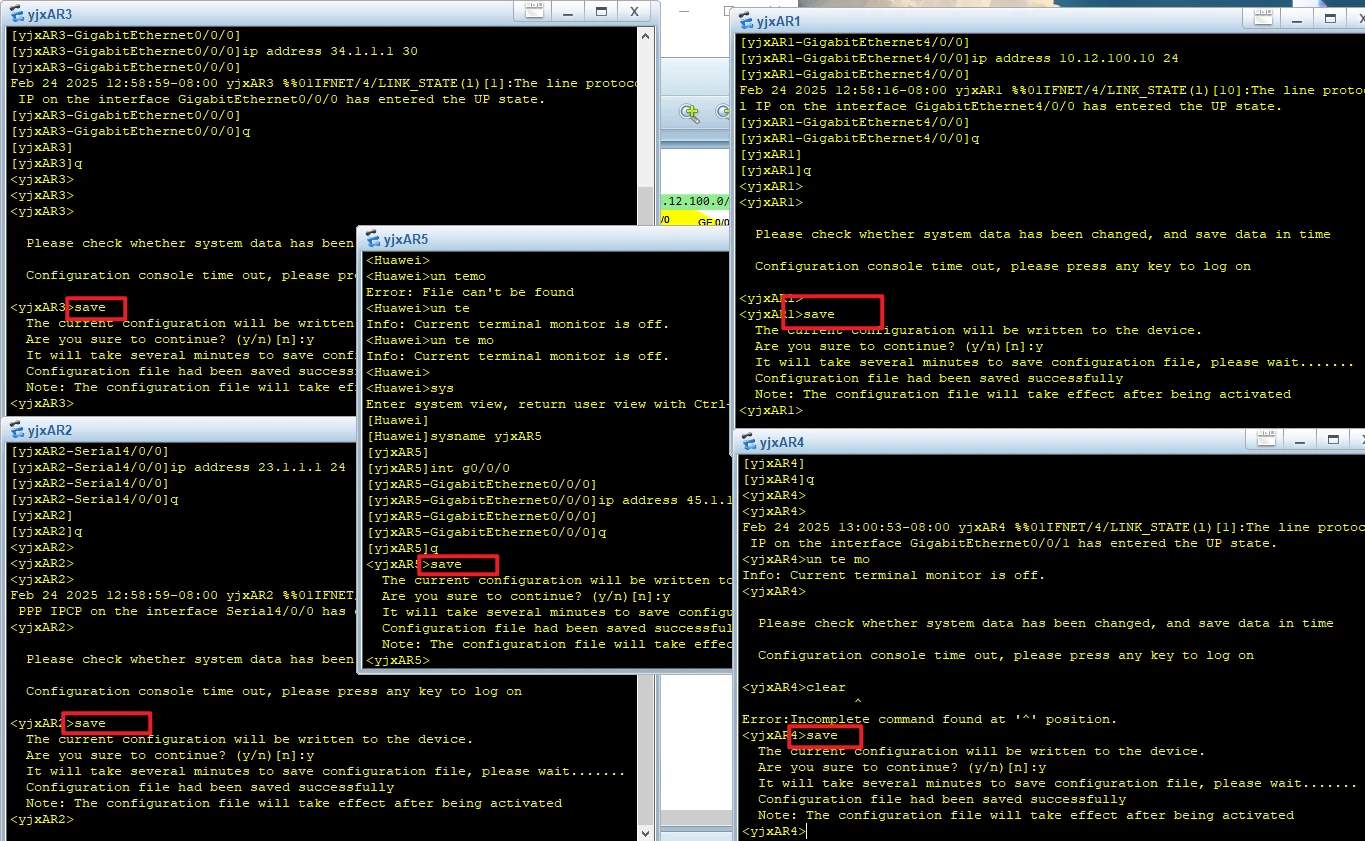Click the yjxAR4 title bar router icon
Image resolution: width=1365 pixels, height=841 pixels.
coord(747,442)
